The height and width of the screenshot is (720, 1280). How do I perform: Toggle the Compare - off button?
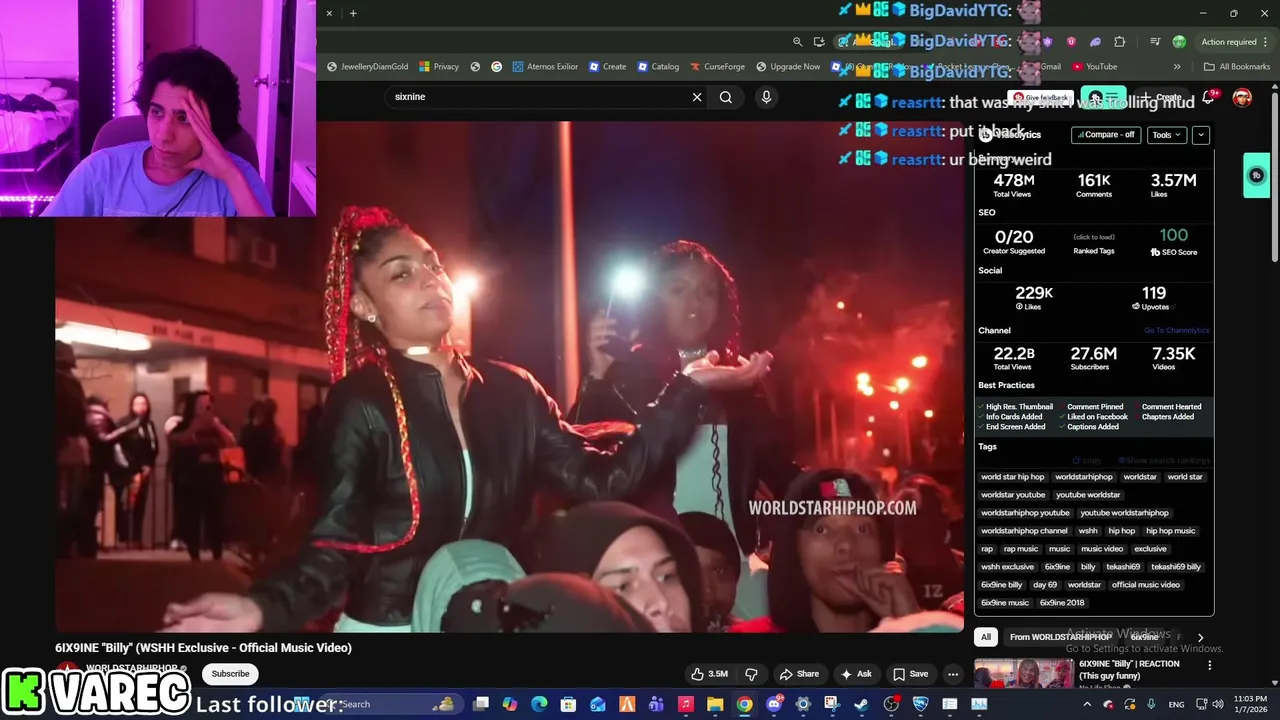pyautogui.click(x=1106, y=135)
